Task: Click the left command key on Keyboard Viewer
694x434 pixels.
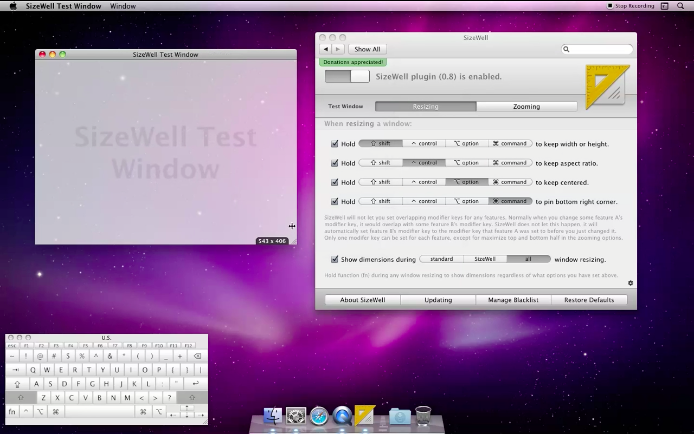Action: (56, 411)
